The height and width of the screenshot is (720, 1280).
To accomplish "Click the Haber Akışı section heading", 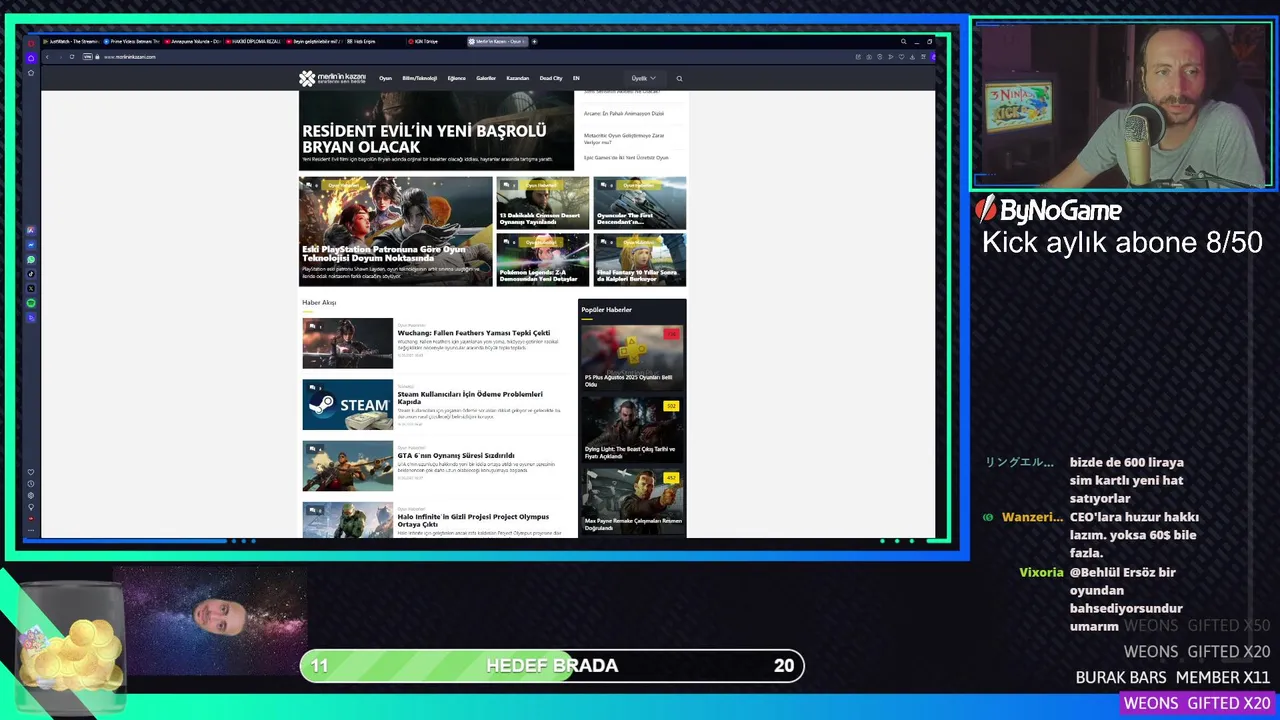I will pyautogui.click(x=319, y=302).
